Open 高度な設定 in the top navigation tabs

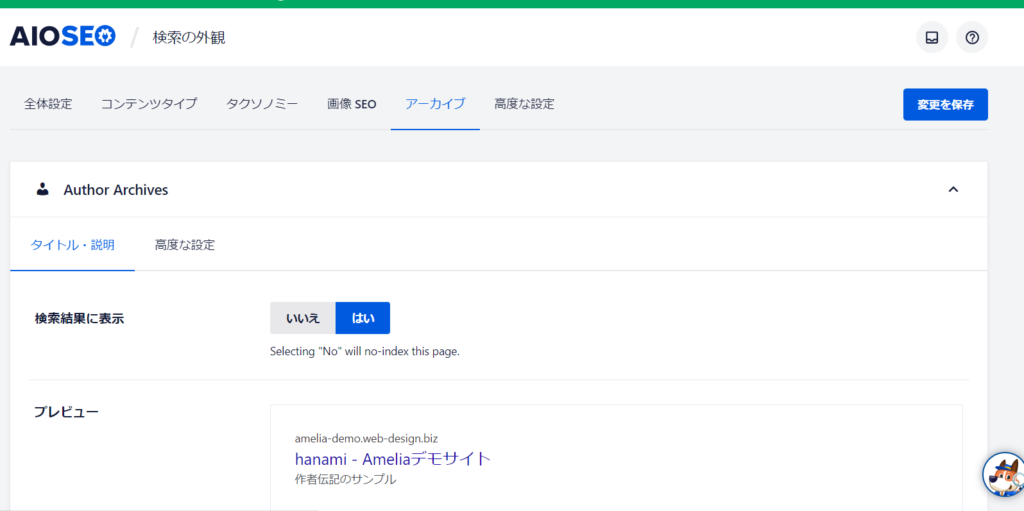[524, 104]
